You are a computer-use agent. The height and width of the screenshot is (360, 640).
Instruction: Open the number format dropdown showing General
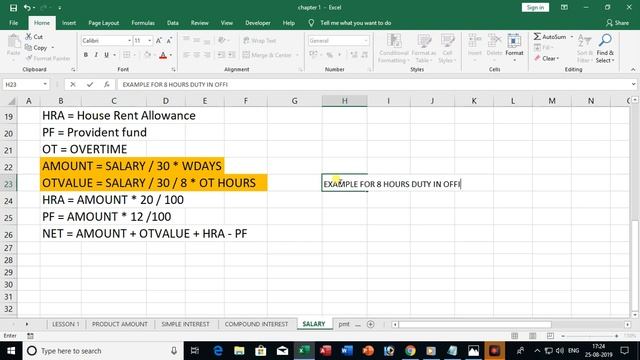click(365, 40)
